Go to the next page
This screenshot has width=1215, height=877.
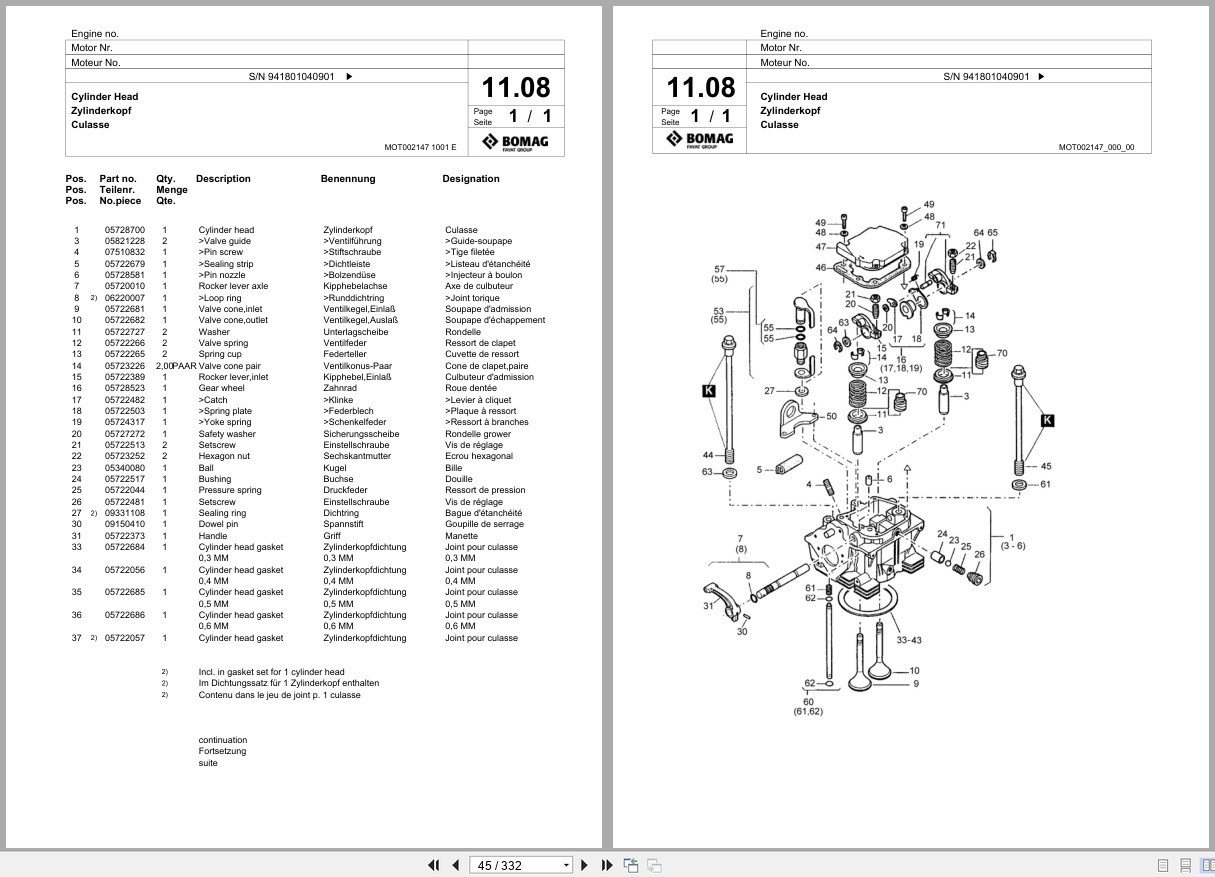pos(586,865)
